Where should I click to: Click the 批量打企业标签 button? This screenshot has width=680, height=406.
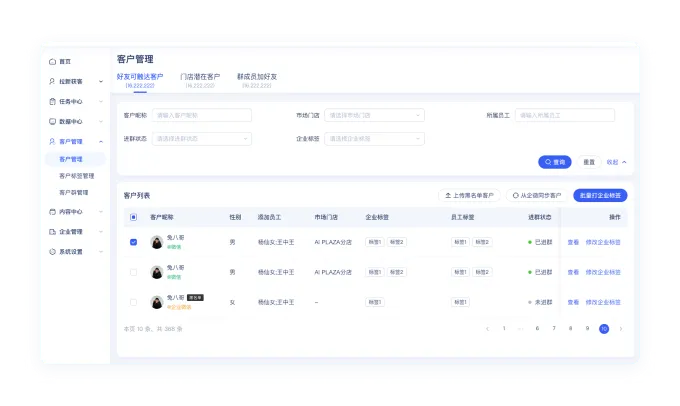[x=600, y=195]
